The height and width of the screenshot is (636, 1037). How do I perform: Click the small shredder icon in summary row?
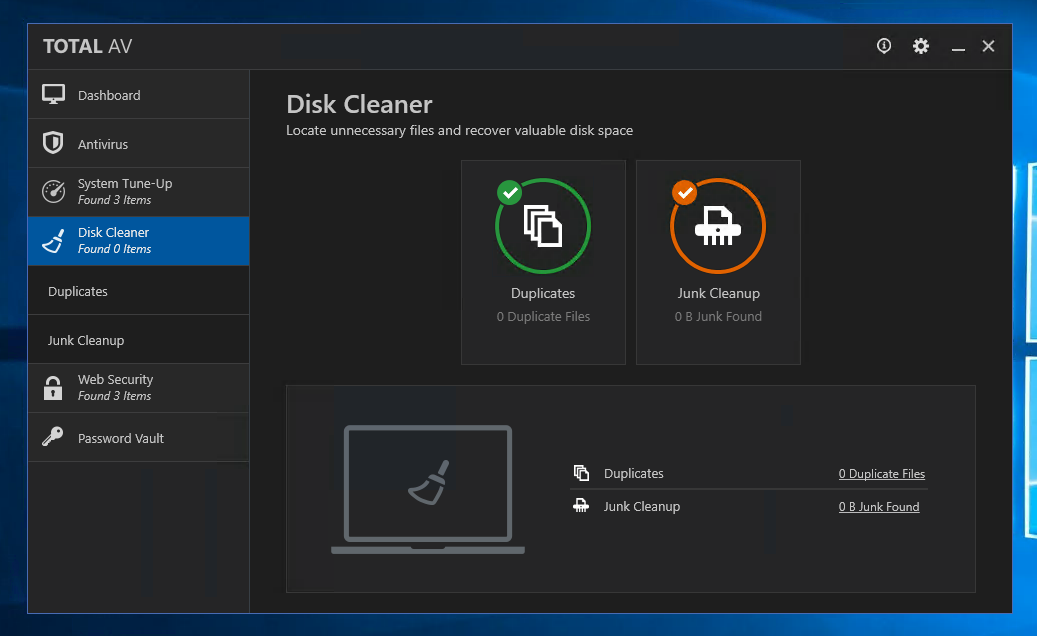click(581, 506)
